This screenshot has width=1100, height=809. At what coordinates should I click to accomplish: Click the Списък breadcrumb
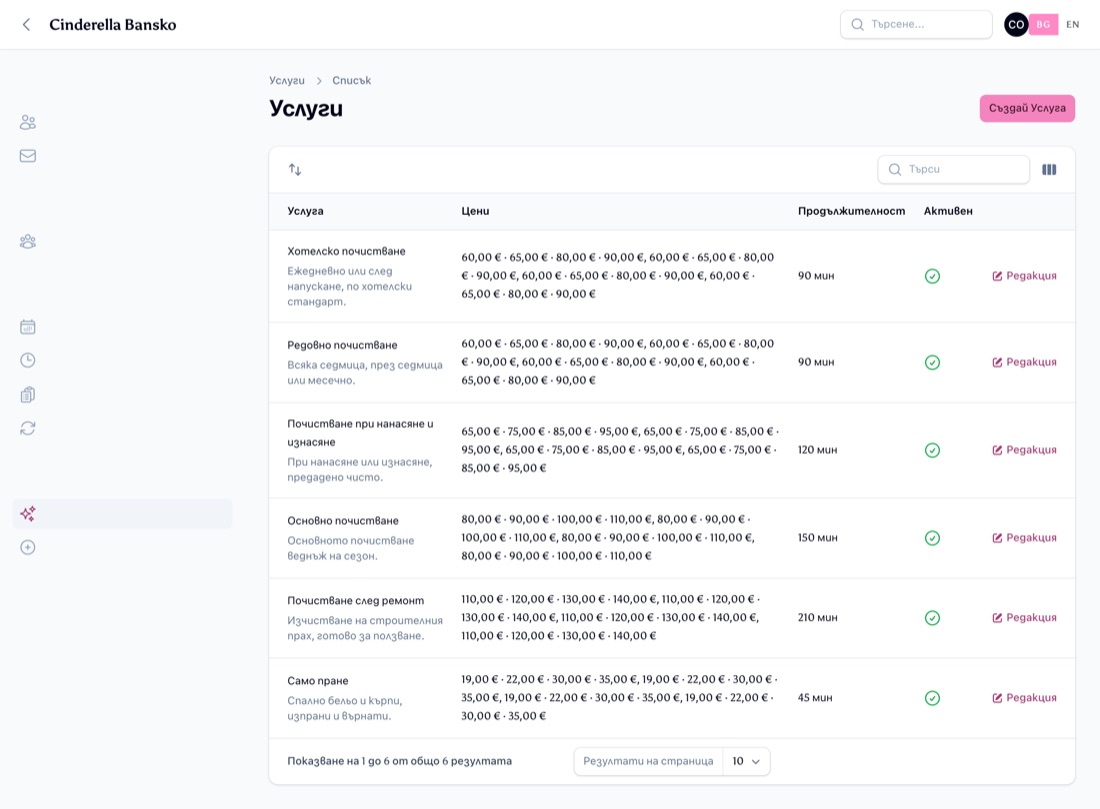pos(351,81)
